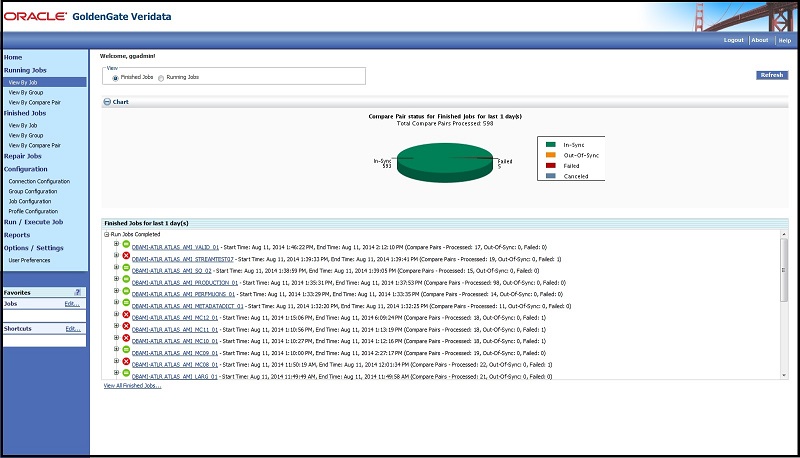Expand the MC08_01 job row

pyautogui.click(x=116, y=361)
